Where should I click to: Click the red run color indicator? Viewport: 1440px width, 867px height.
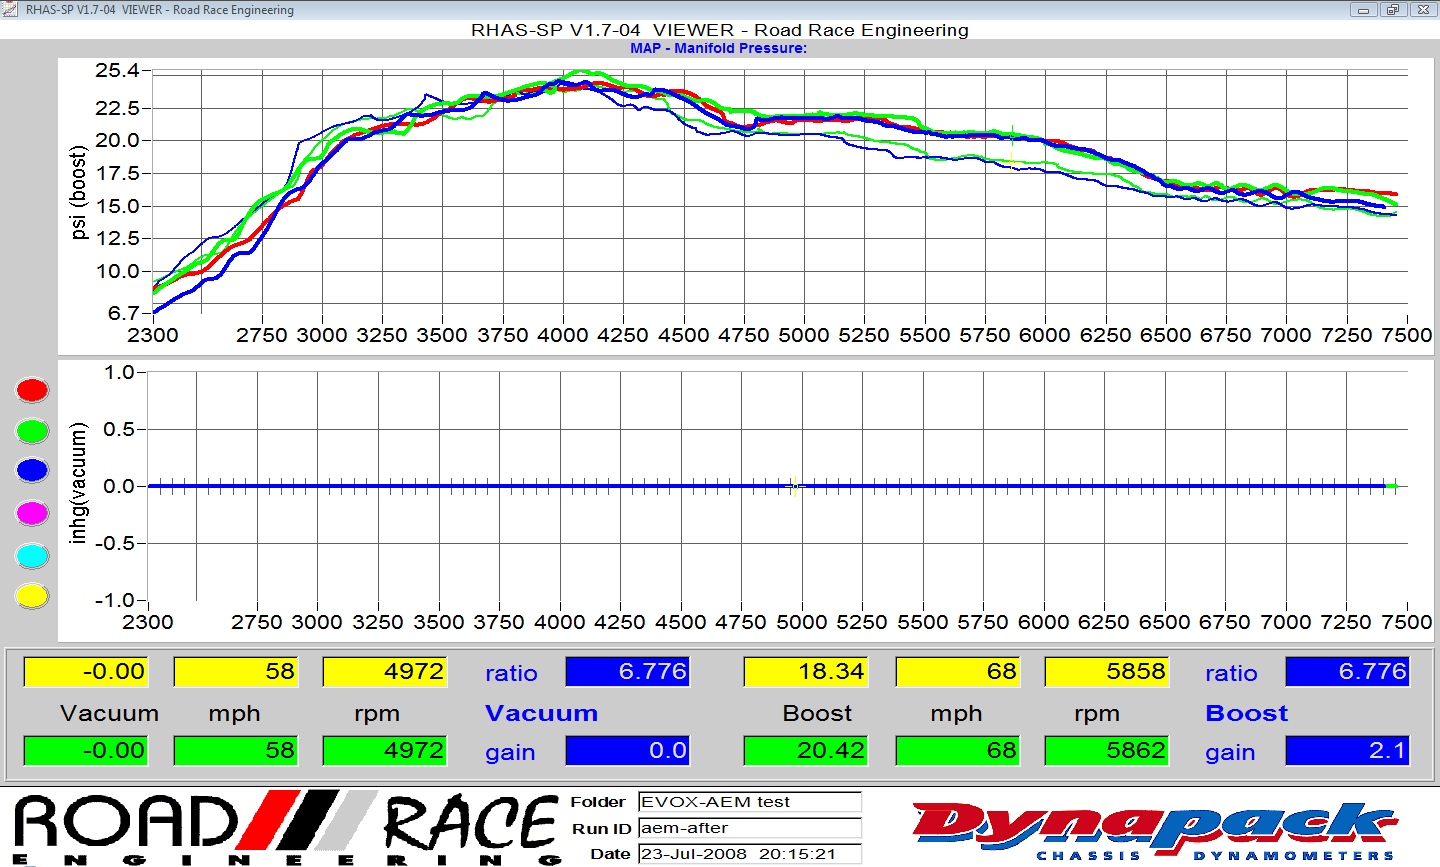tap(32, 390)
